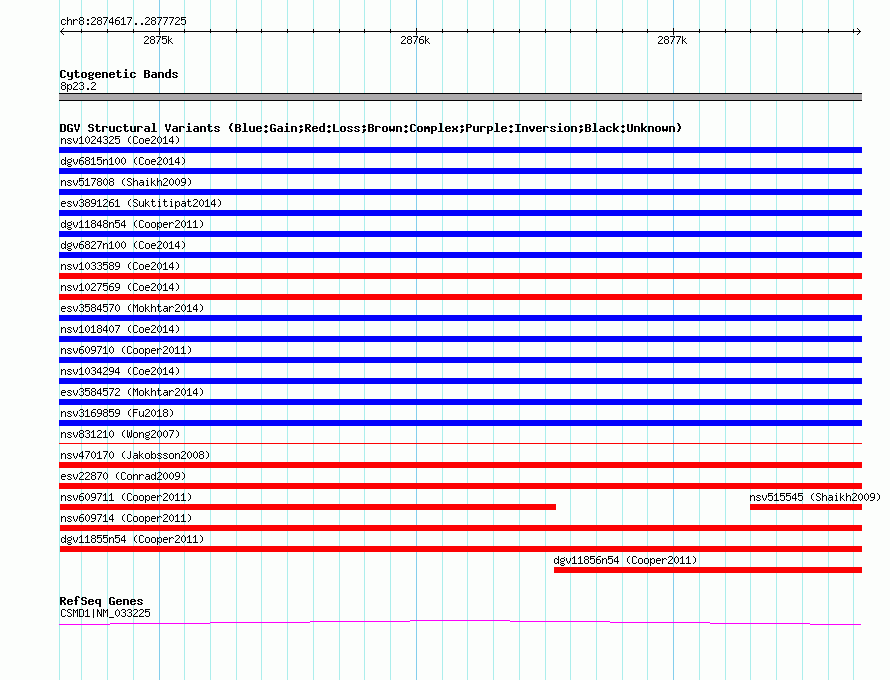The width and height of the screenshot is (890, 680).
Task: Click thin red line under nsv831210
Action: pyautogui.click(x=460, y=443)
